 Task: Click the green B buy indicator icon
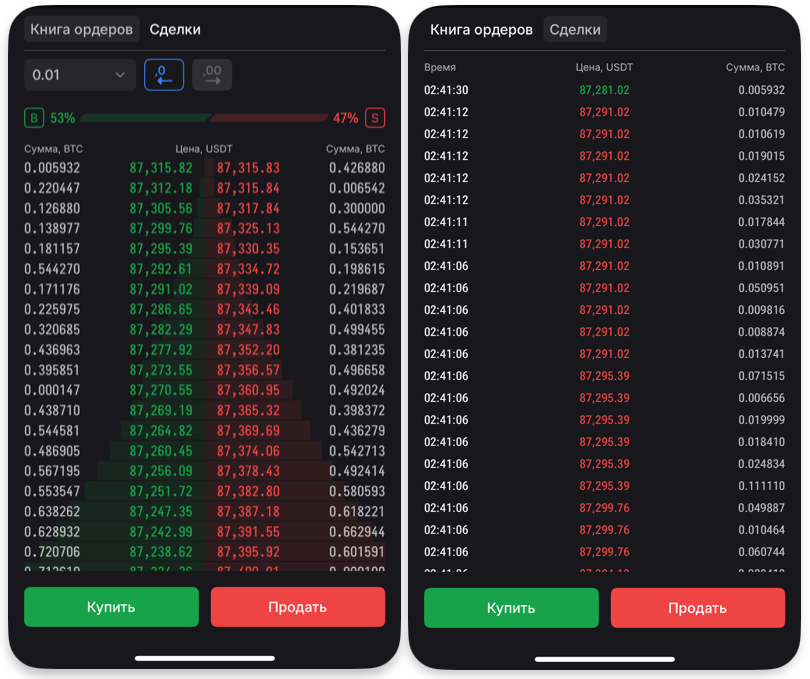click(35, 118)
